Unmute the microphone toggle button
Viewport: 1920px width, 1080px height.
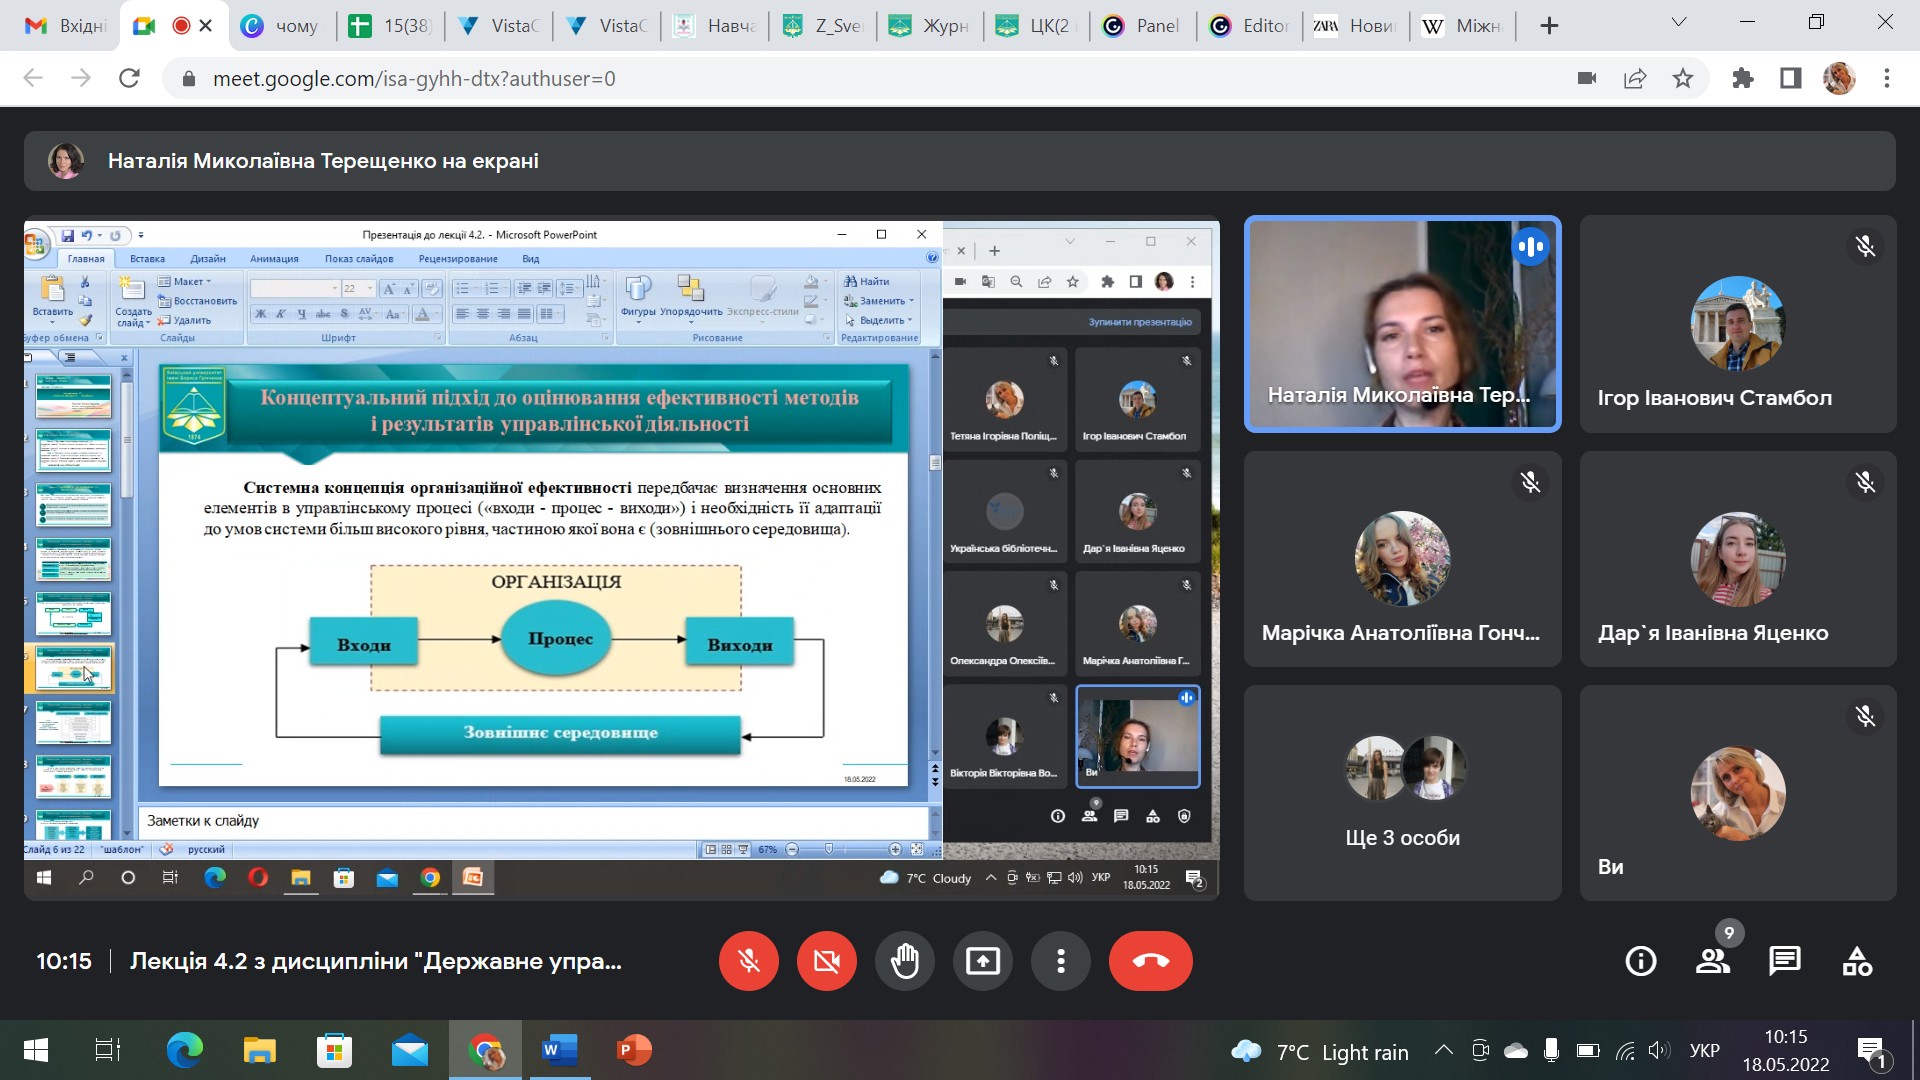(x=748, y=961)
